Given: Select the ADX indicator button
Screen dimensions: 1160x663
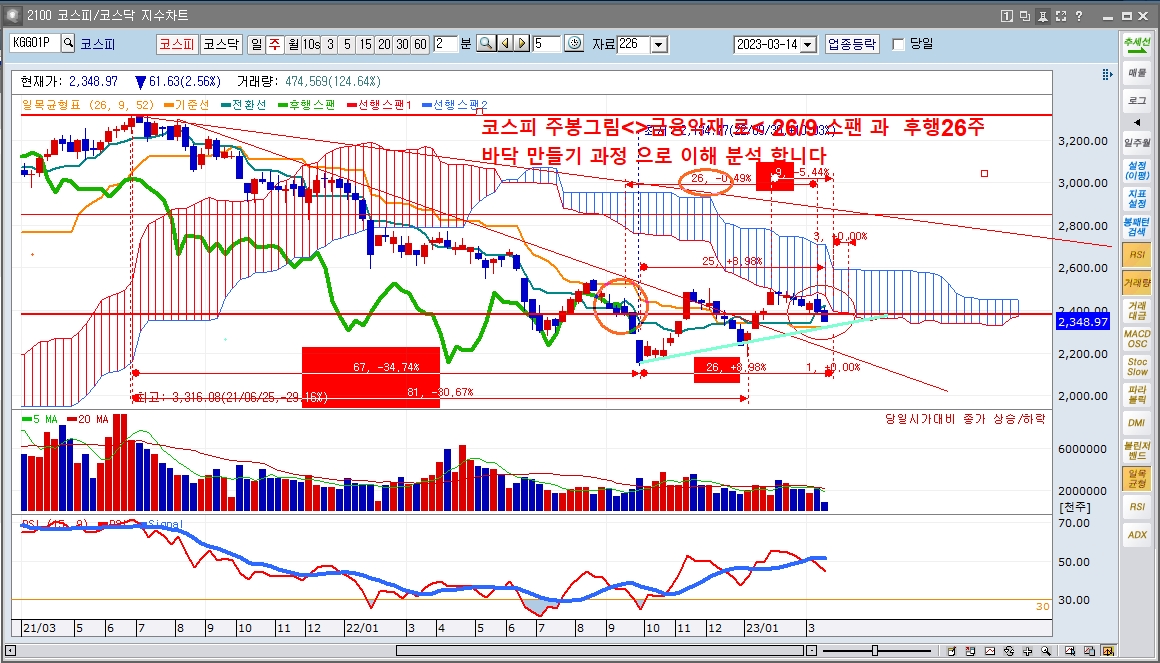Looking at the screenshot, I should click(1136, 535).
